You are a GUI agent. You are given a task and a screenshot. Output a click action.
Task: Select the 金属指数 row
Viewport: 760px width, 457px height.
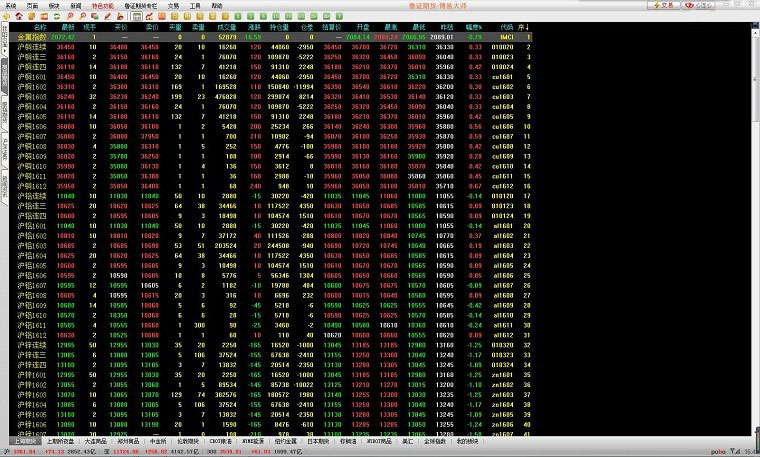[x=270, y=37]
